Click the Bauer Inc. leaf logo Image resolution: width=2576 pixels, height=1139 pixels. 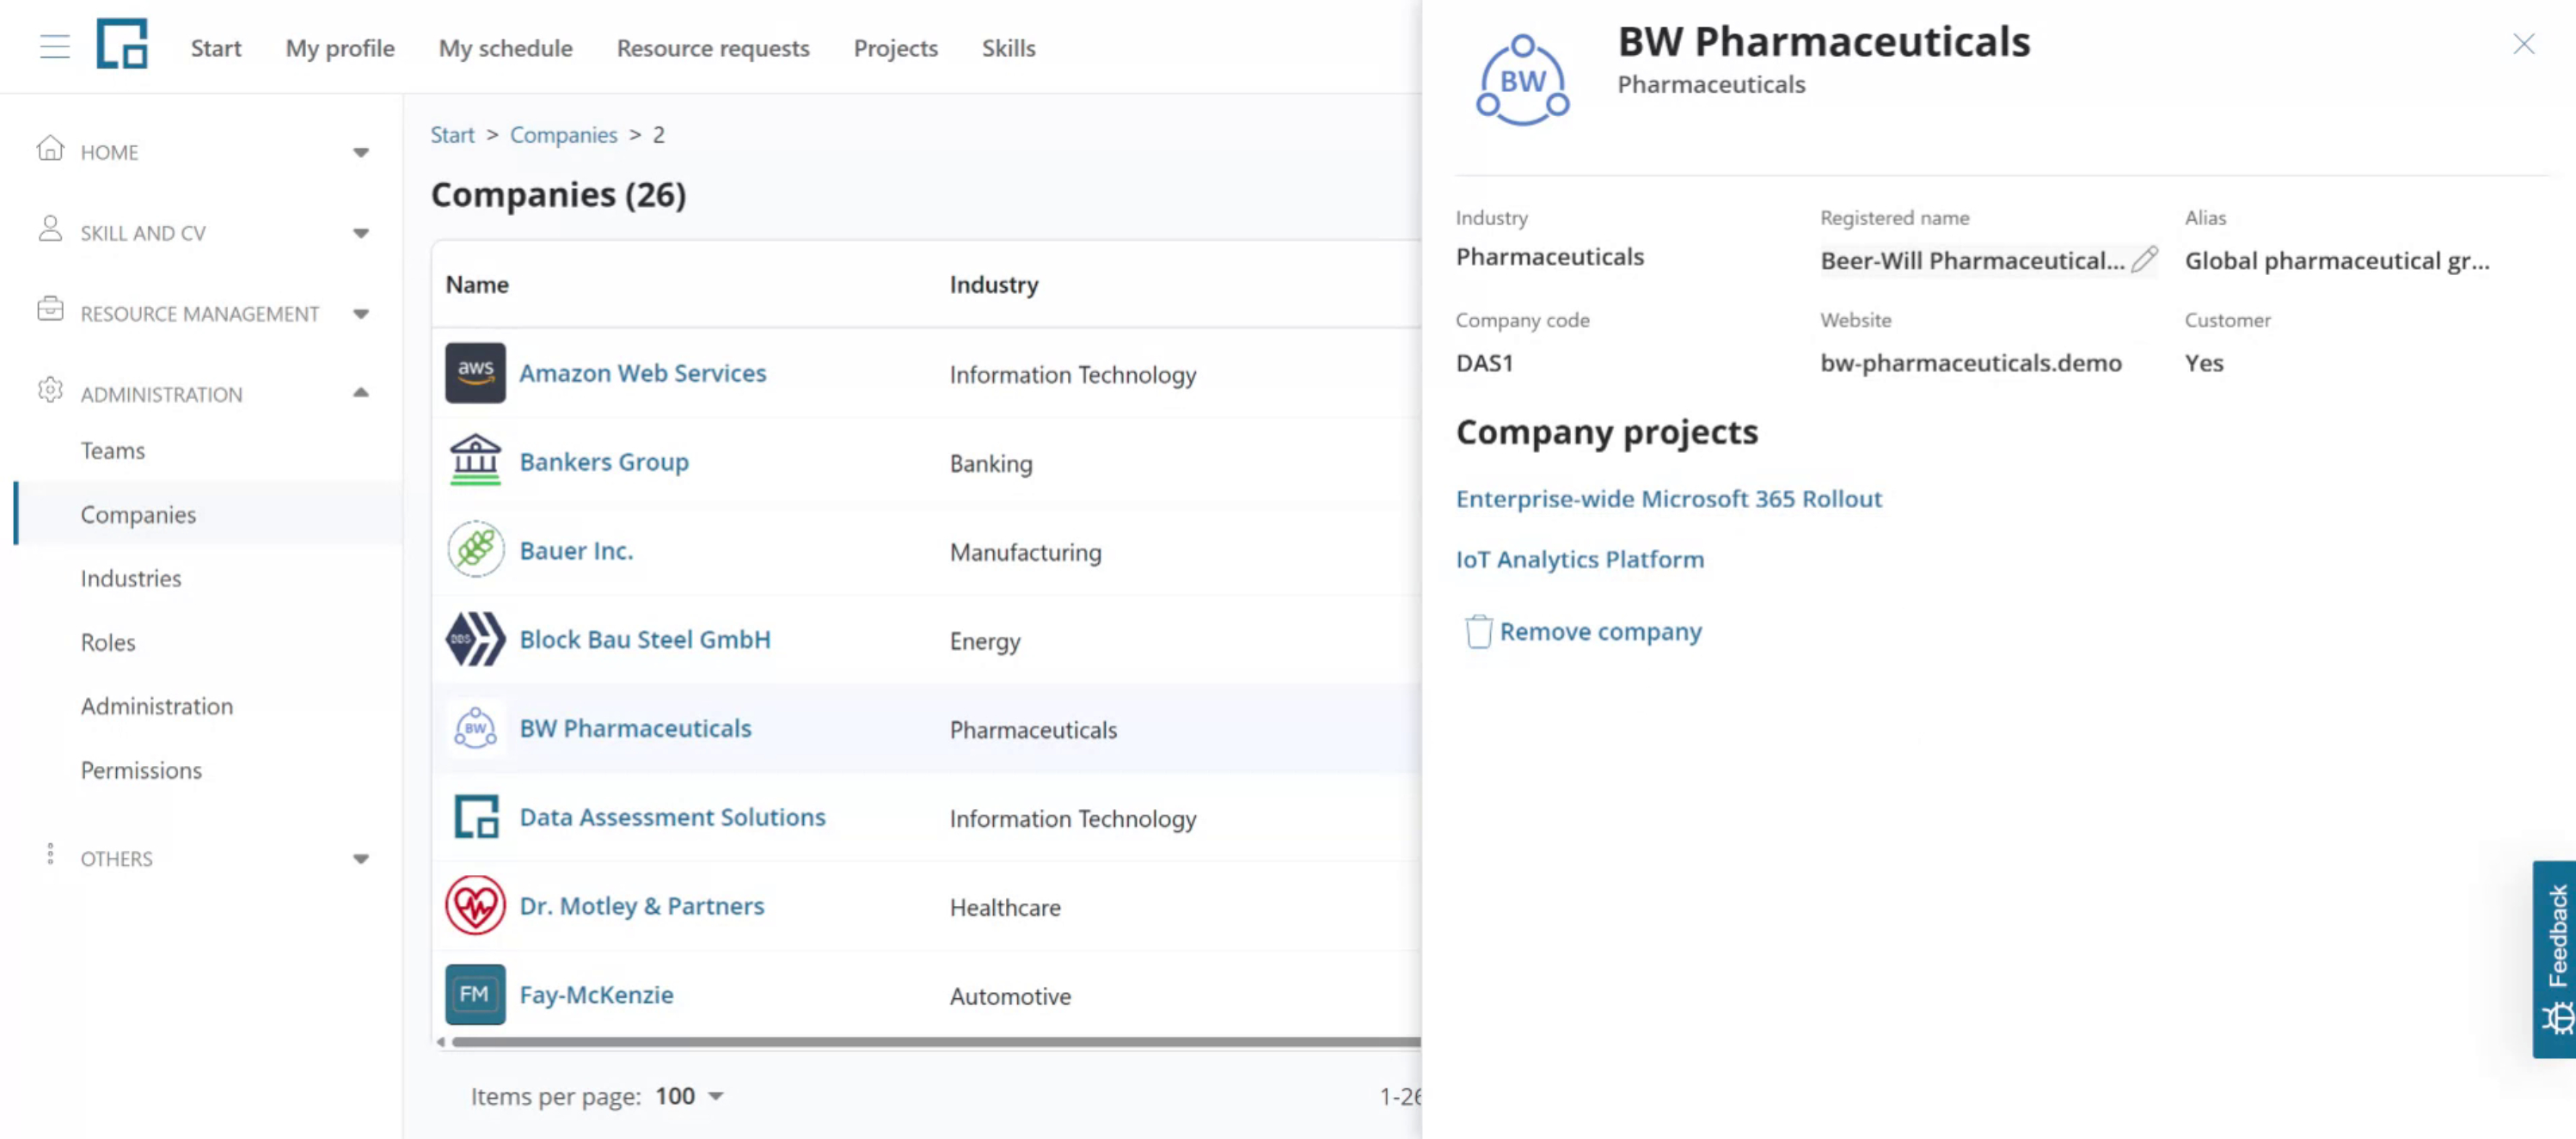coord(475,550)
